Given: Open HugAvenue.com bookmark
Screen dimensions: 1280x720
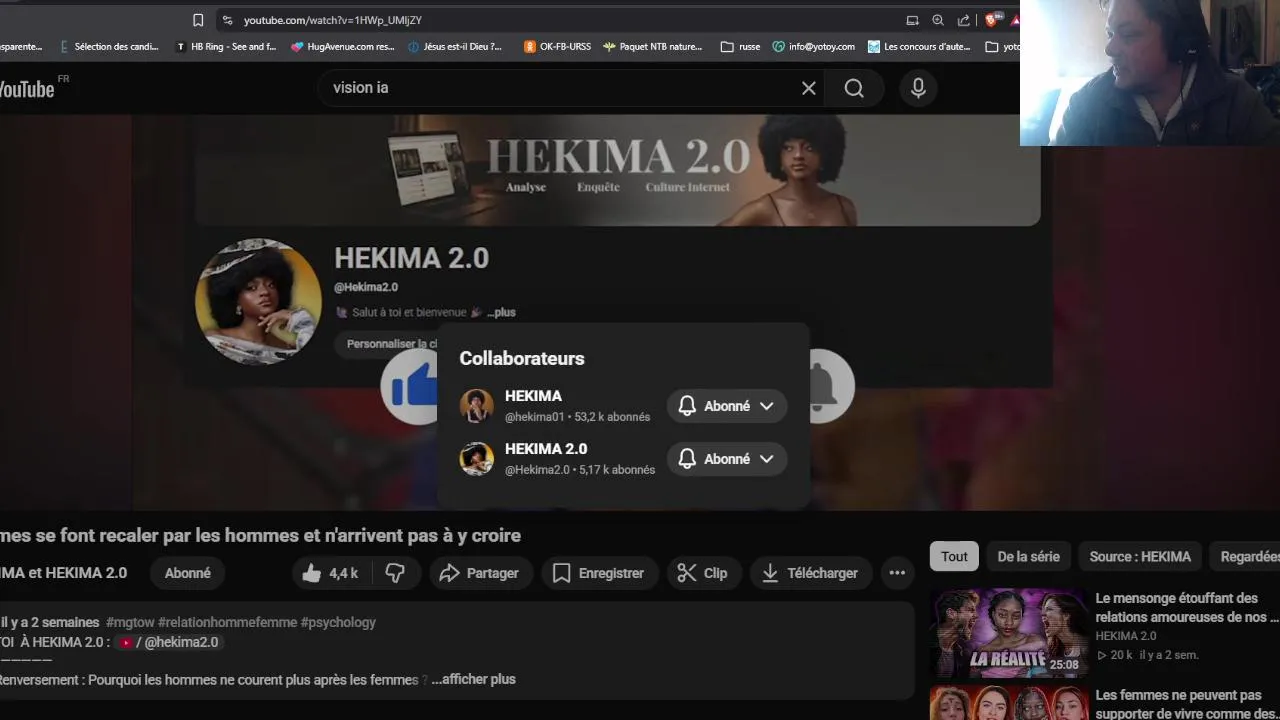Looking at the screenshot, I should click(343, 46).
